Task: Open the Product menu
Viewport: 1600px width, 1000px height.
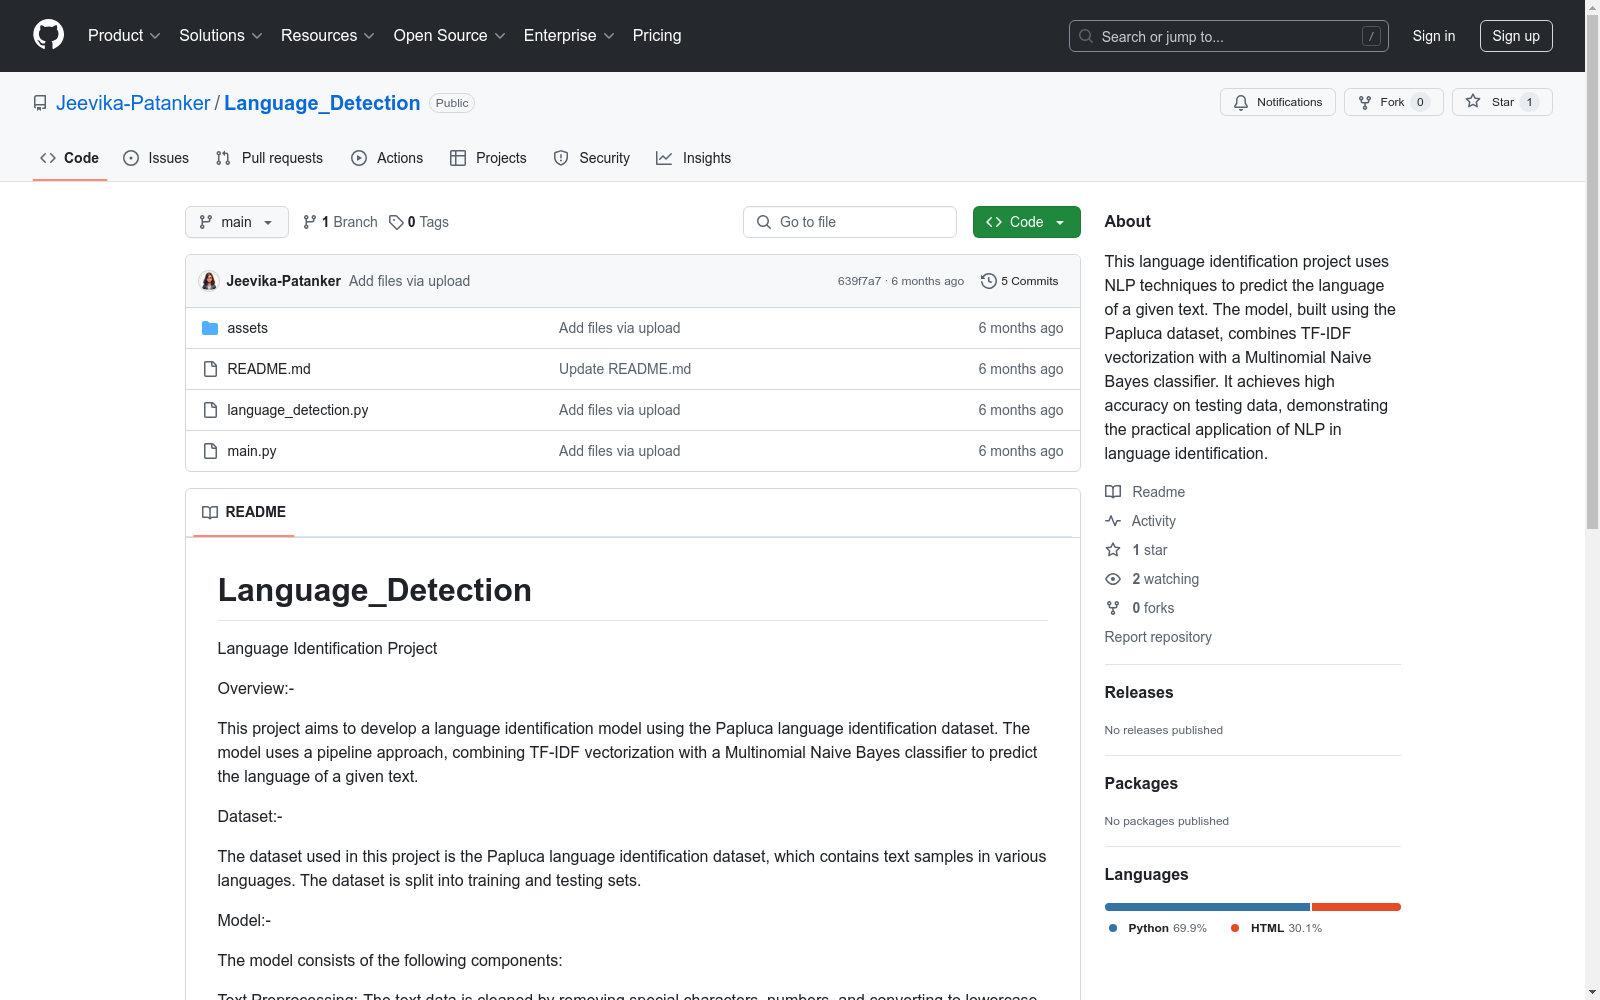Action: click(124, 35)
